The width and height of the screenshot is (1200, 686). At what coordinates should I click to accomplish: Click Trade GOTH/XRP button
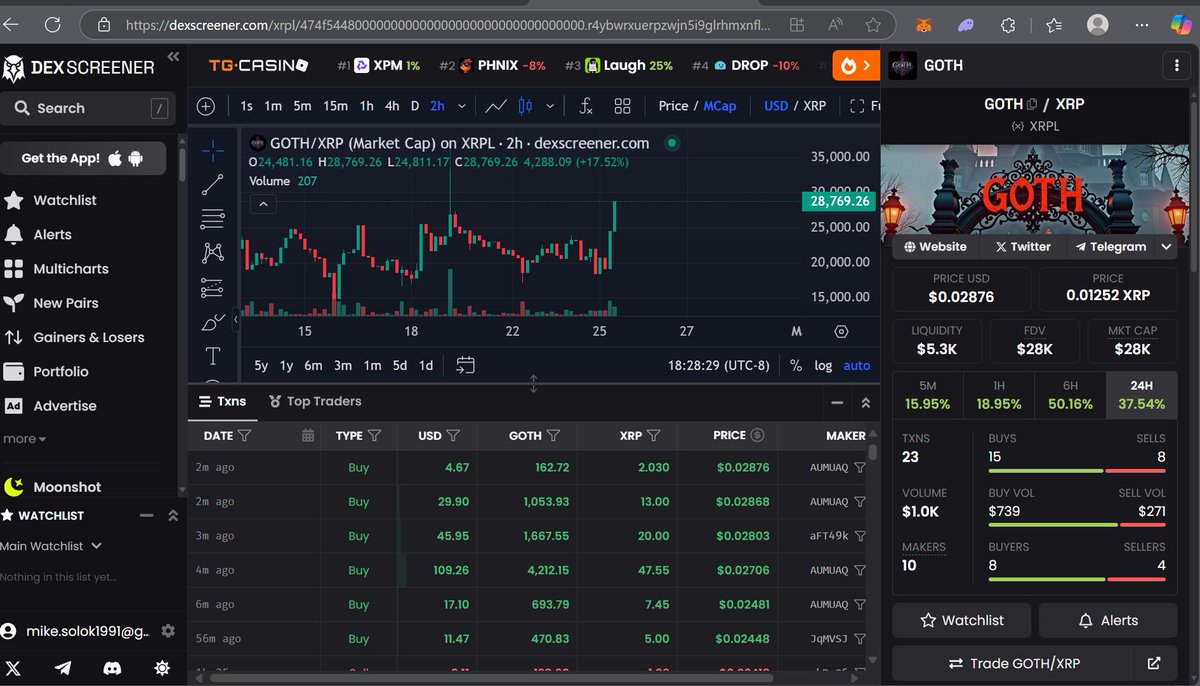pyautogui.click(x=1012, y=663)
